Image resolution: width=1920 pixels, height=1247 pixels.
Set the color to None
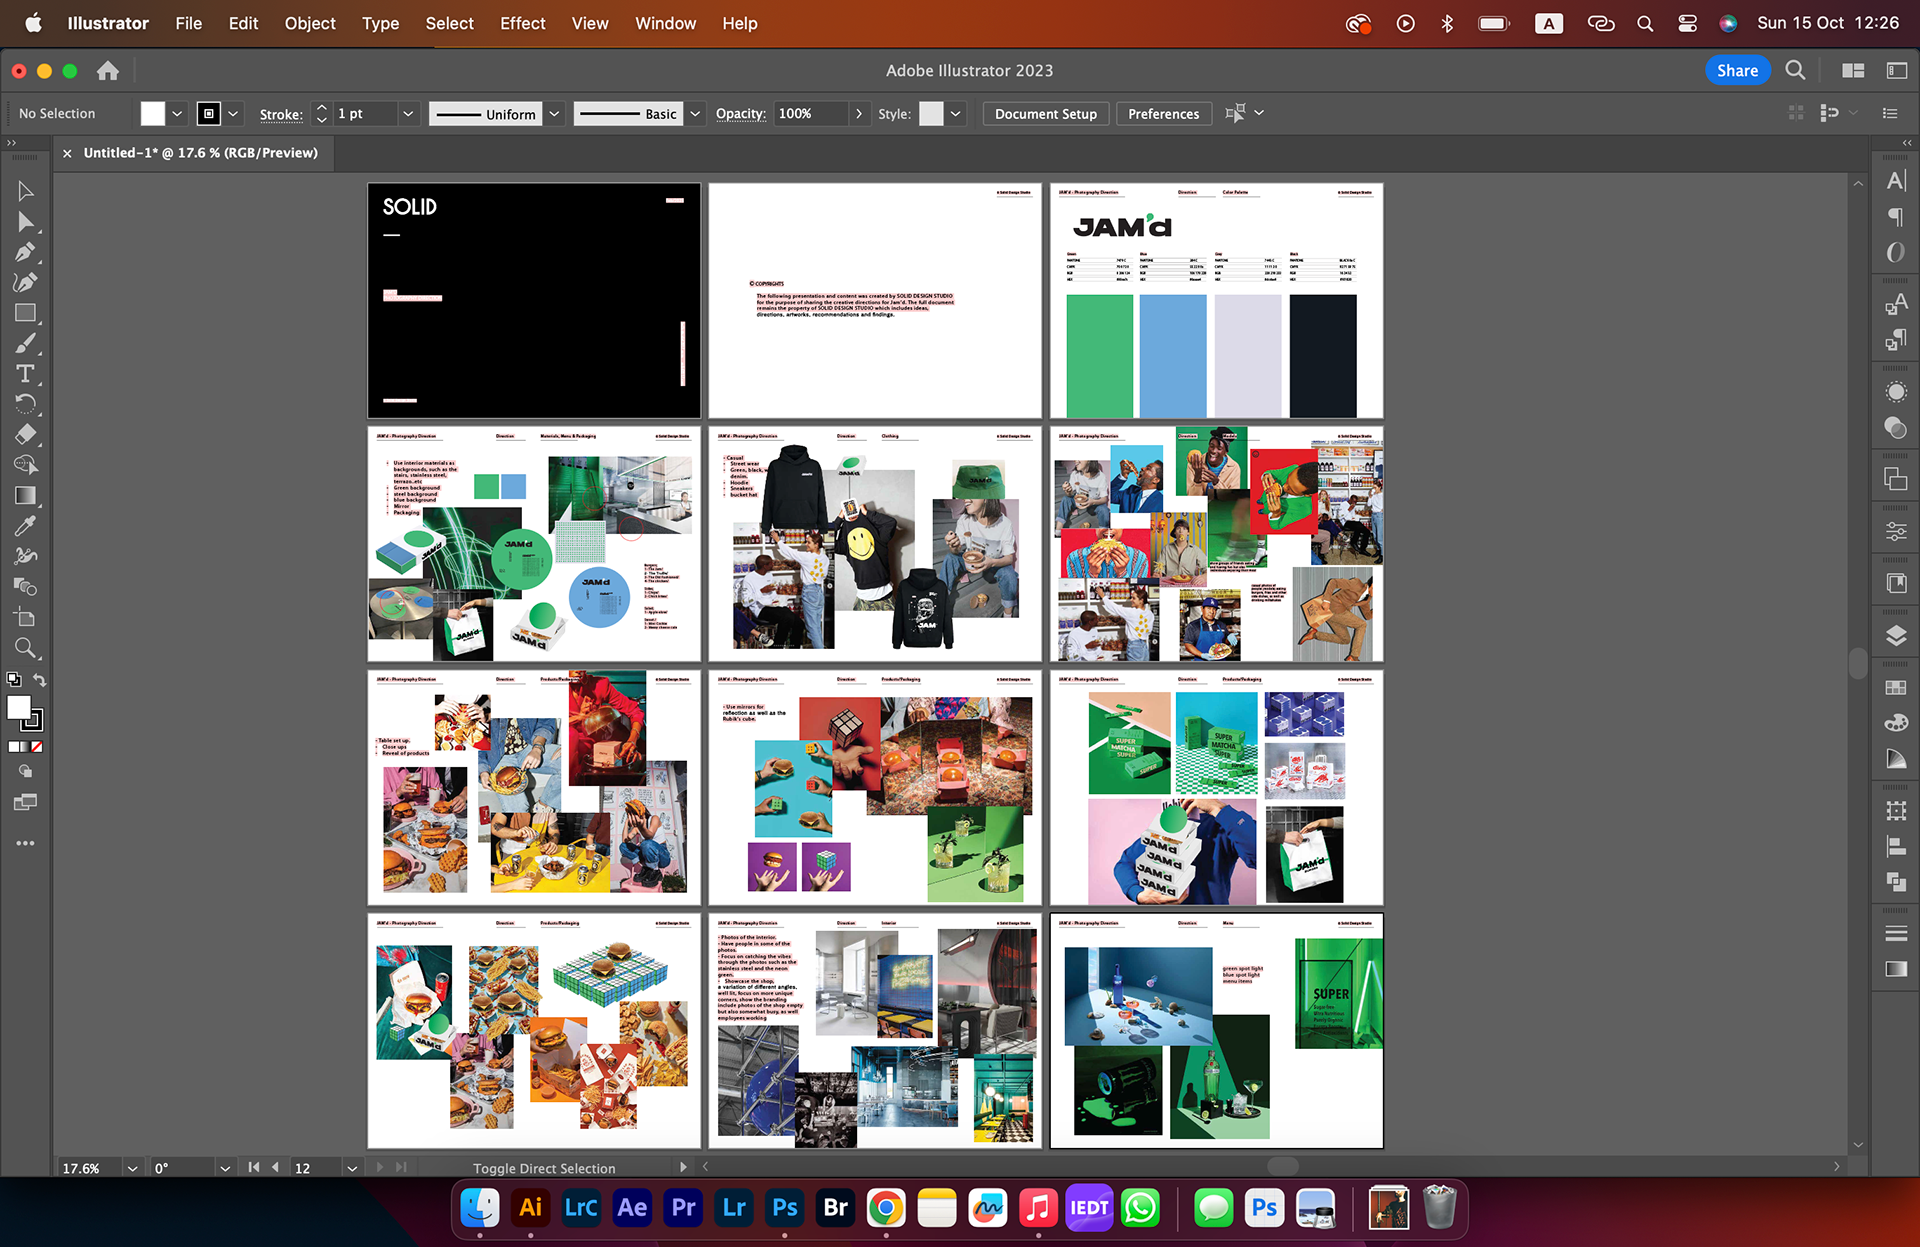[x=37, y=746]
